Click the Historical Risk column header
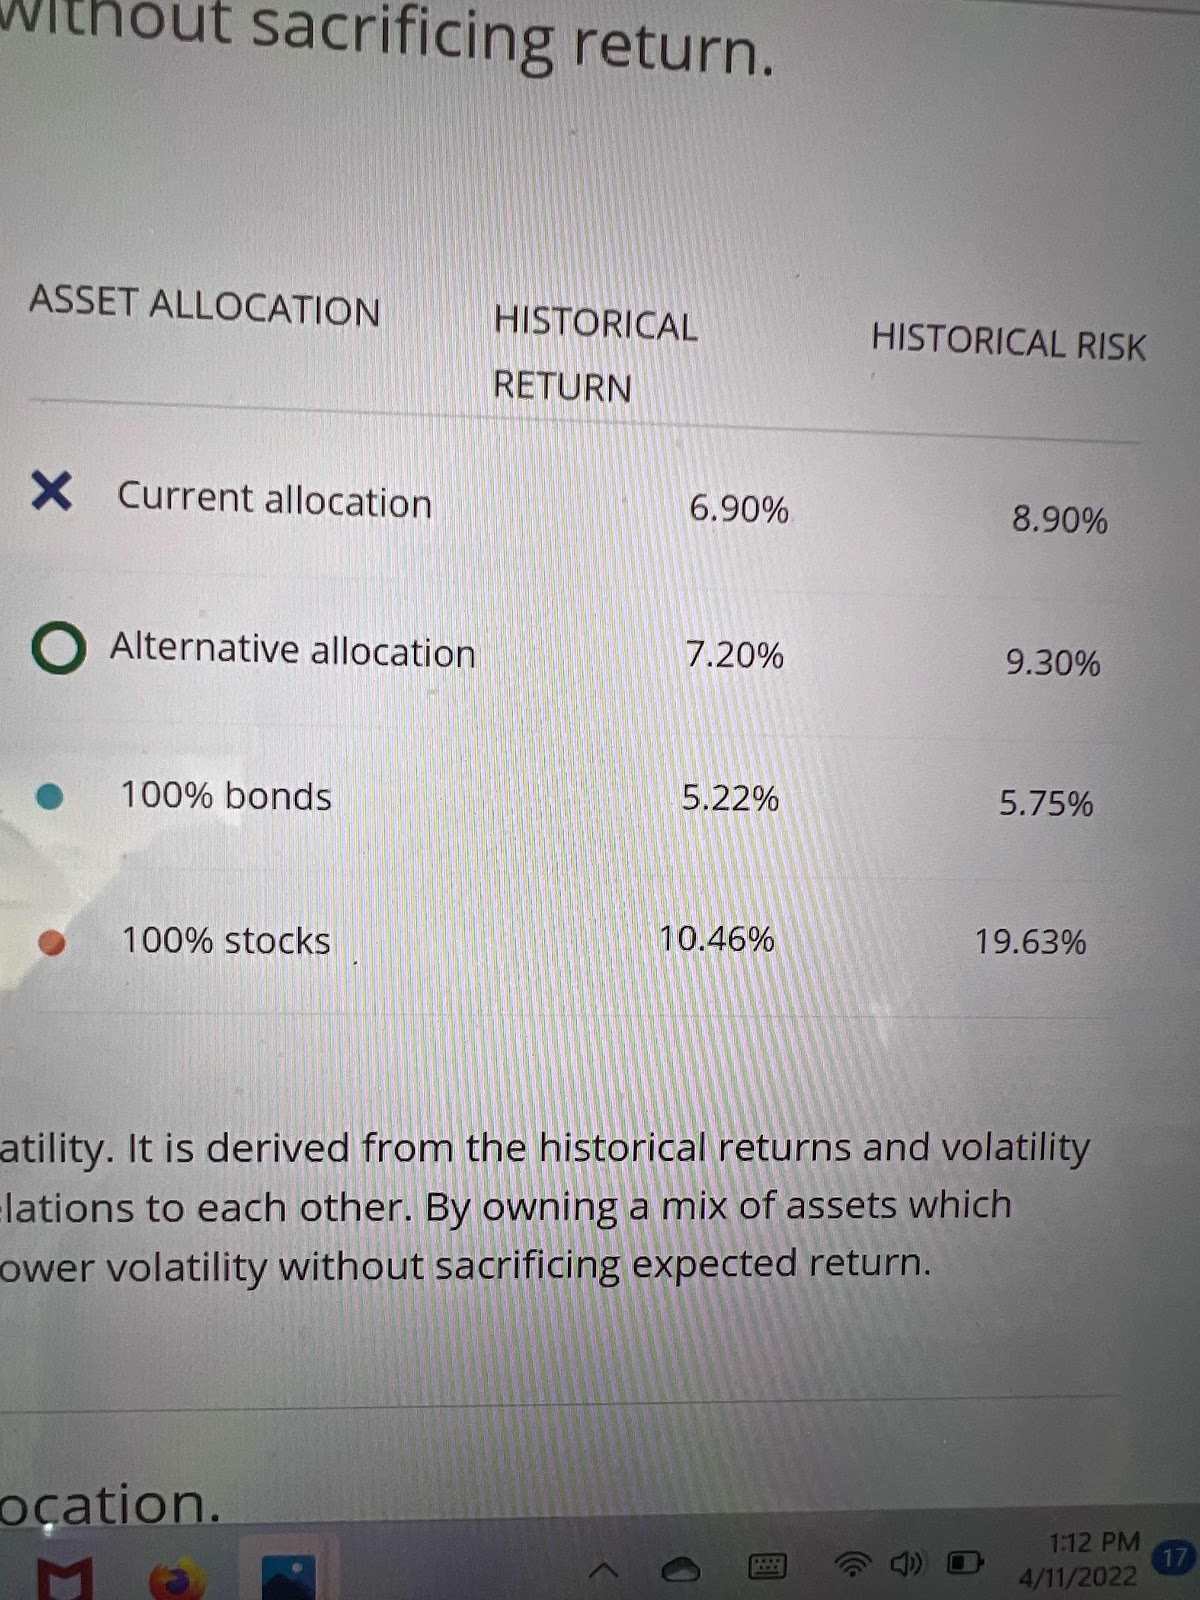 tap(1009, 342)
